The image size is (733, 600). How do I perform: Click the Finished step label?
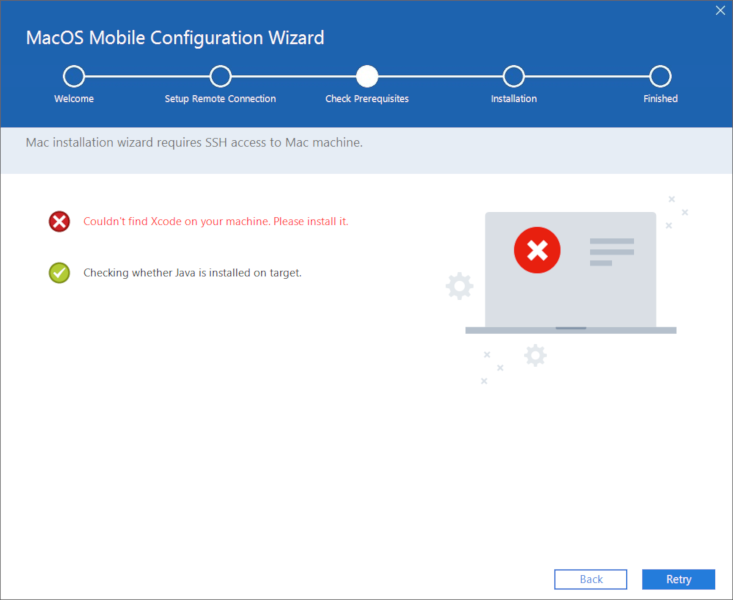[660, 99]
